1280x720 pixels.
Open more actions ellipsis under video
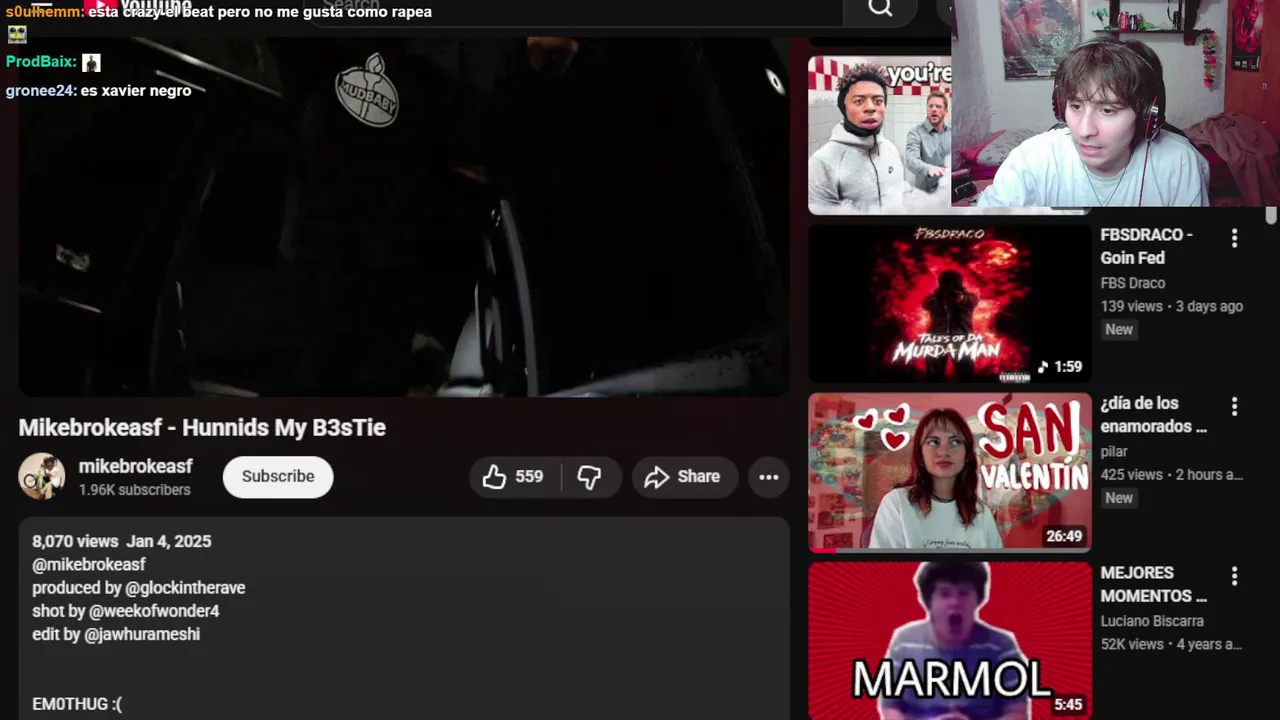coord(768,477)
